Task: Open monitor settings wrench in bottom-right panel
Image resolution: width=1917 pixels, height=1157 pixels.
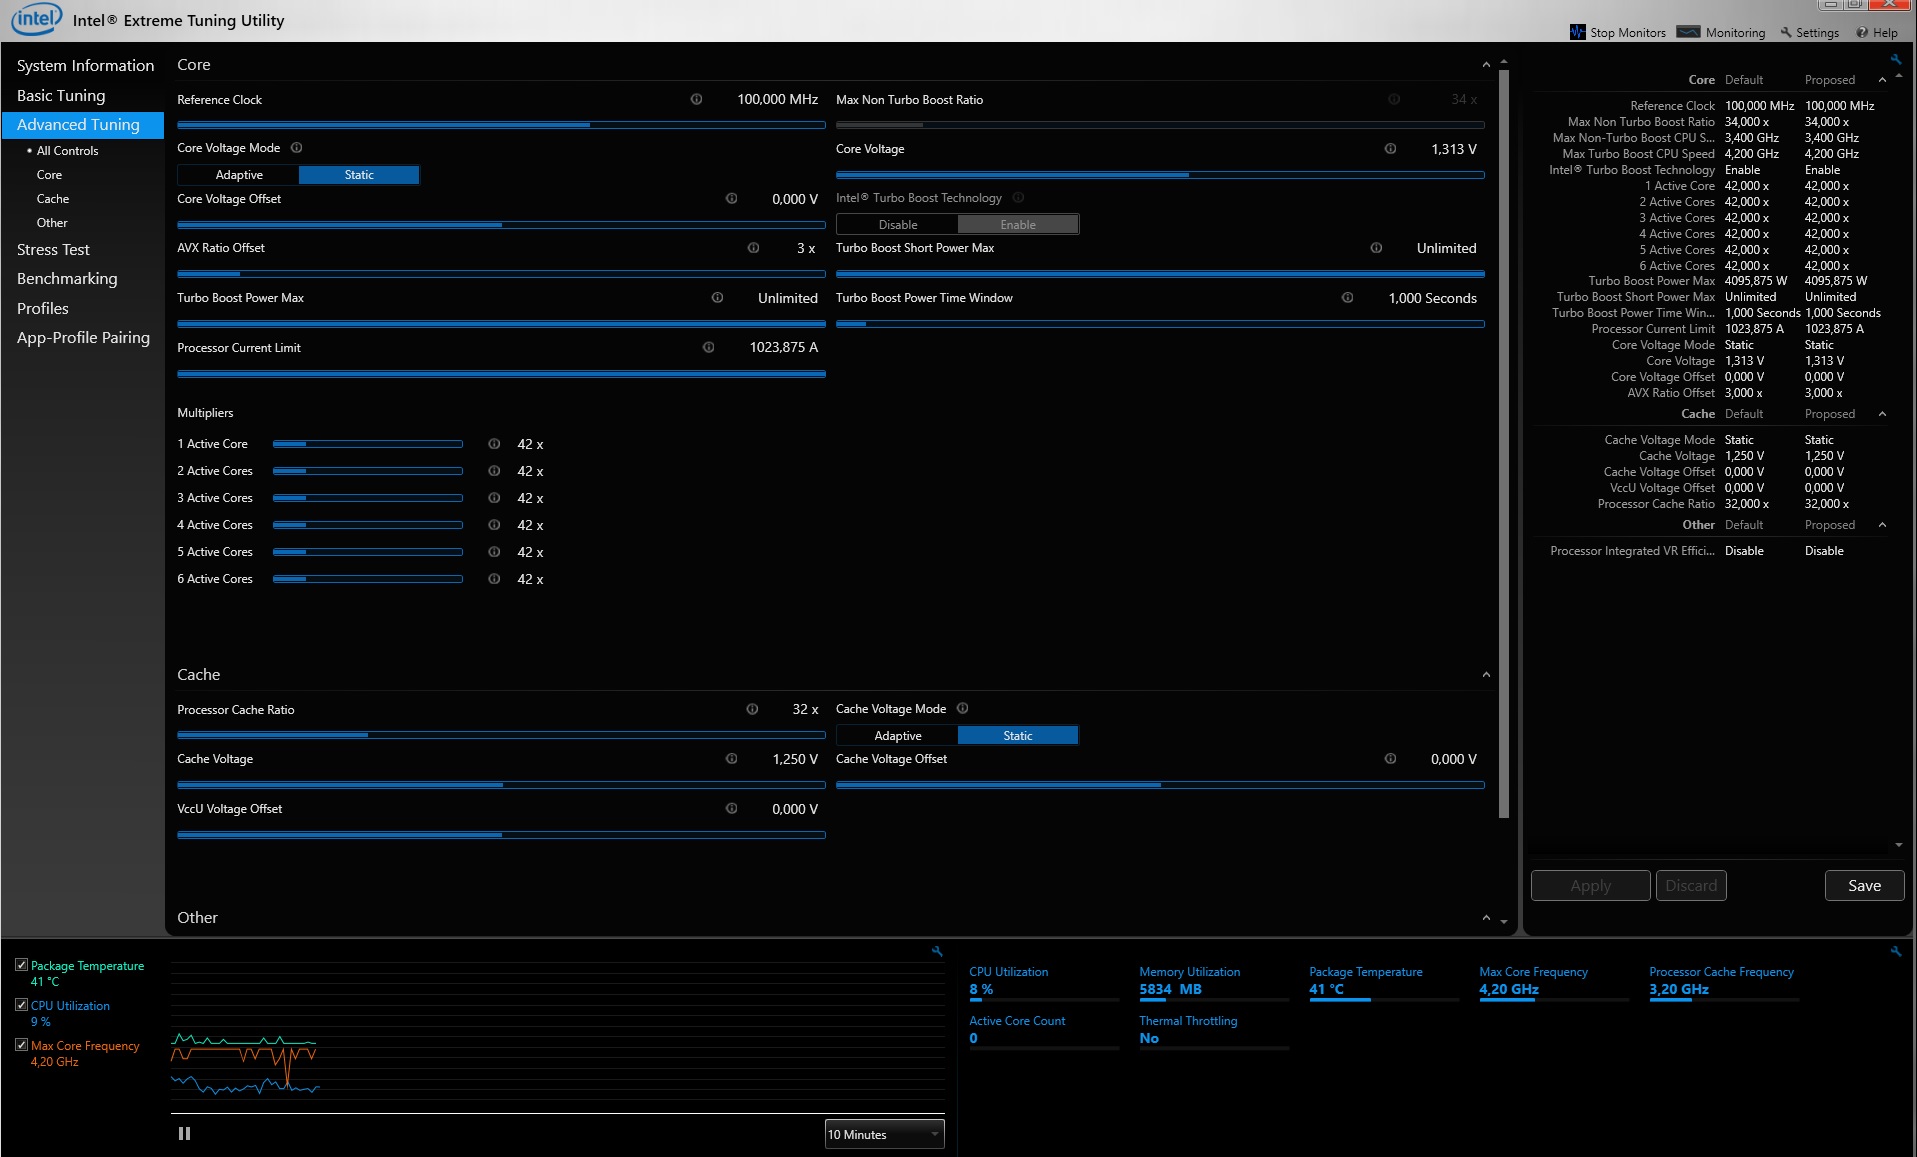Action: point(1896,951)
